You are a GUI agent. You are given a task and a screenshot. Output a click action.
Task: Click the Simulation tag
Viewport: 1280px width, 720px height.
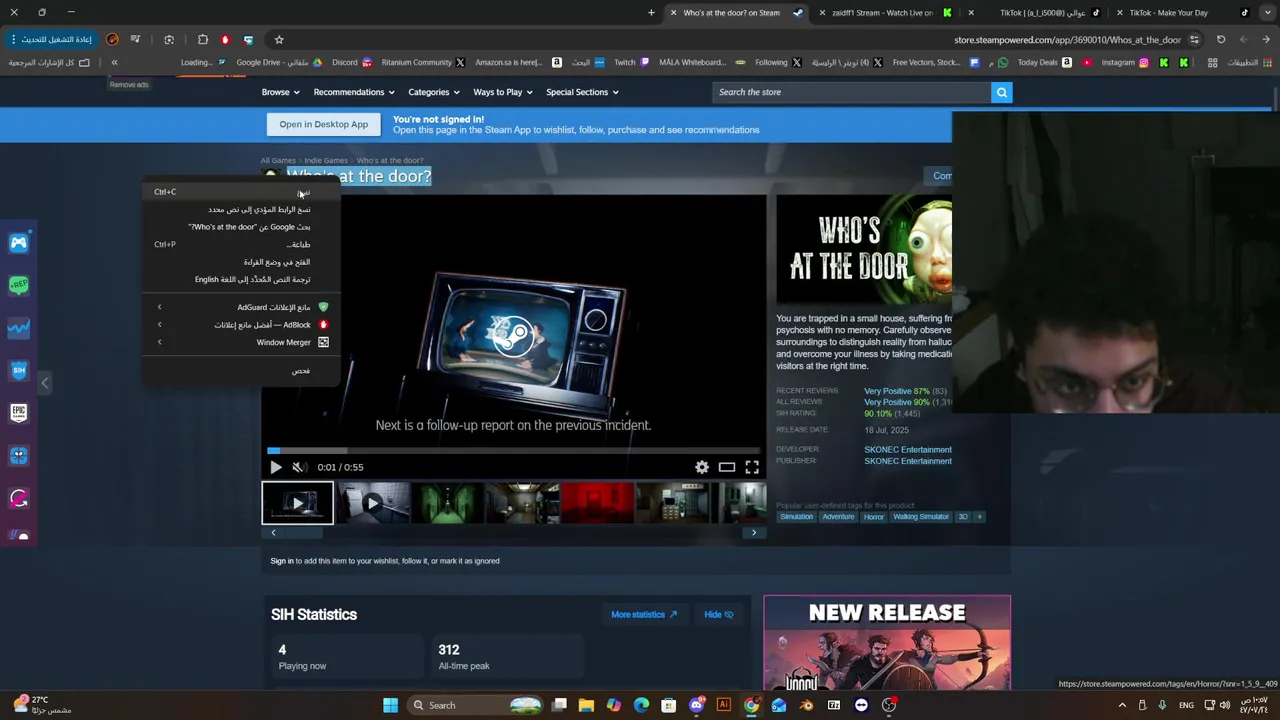(x=797, y=517)
